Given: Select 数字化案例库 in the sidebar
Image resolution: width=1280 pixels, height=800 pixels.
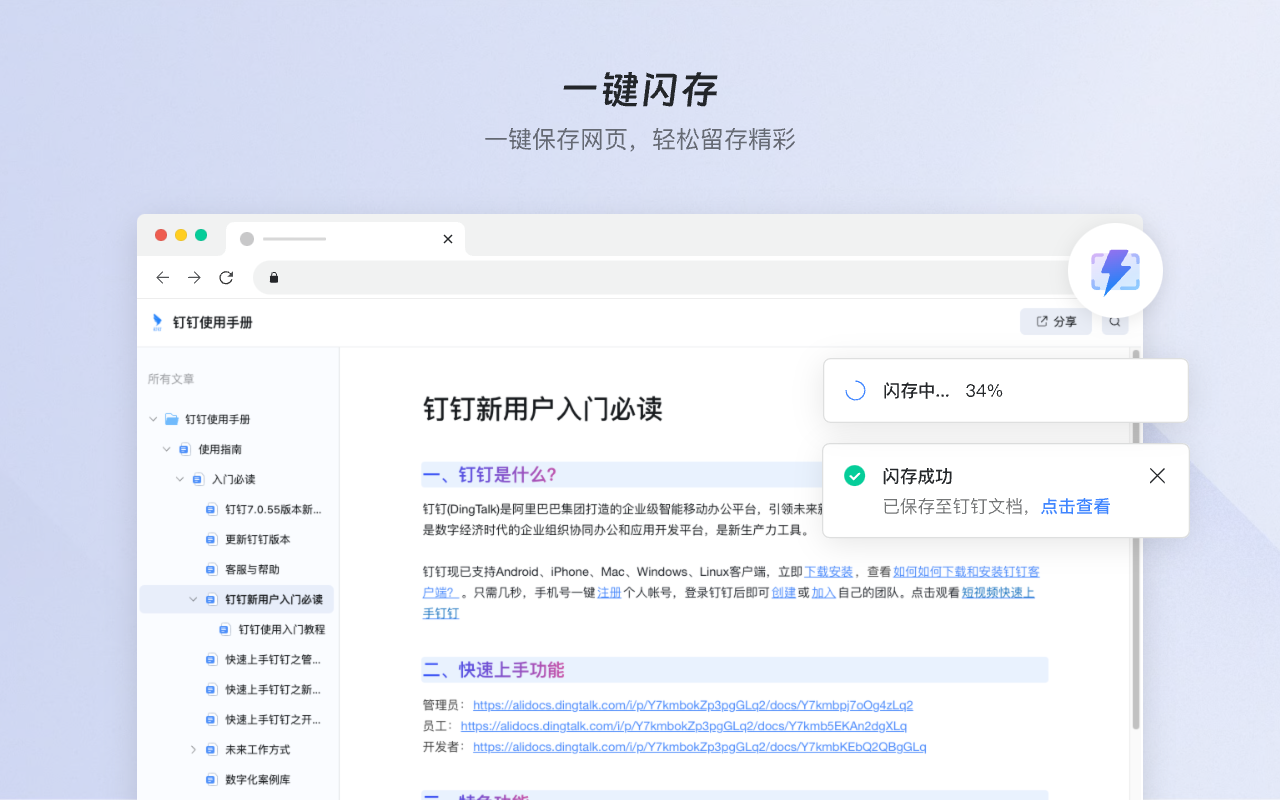Looking at the screenshot, I should pos(259,779).
